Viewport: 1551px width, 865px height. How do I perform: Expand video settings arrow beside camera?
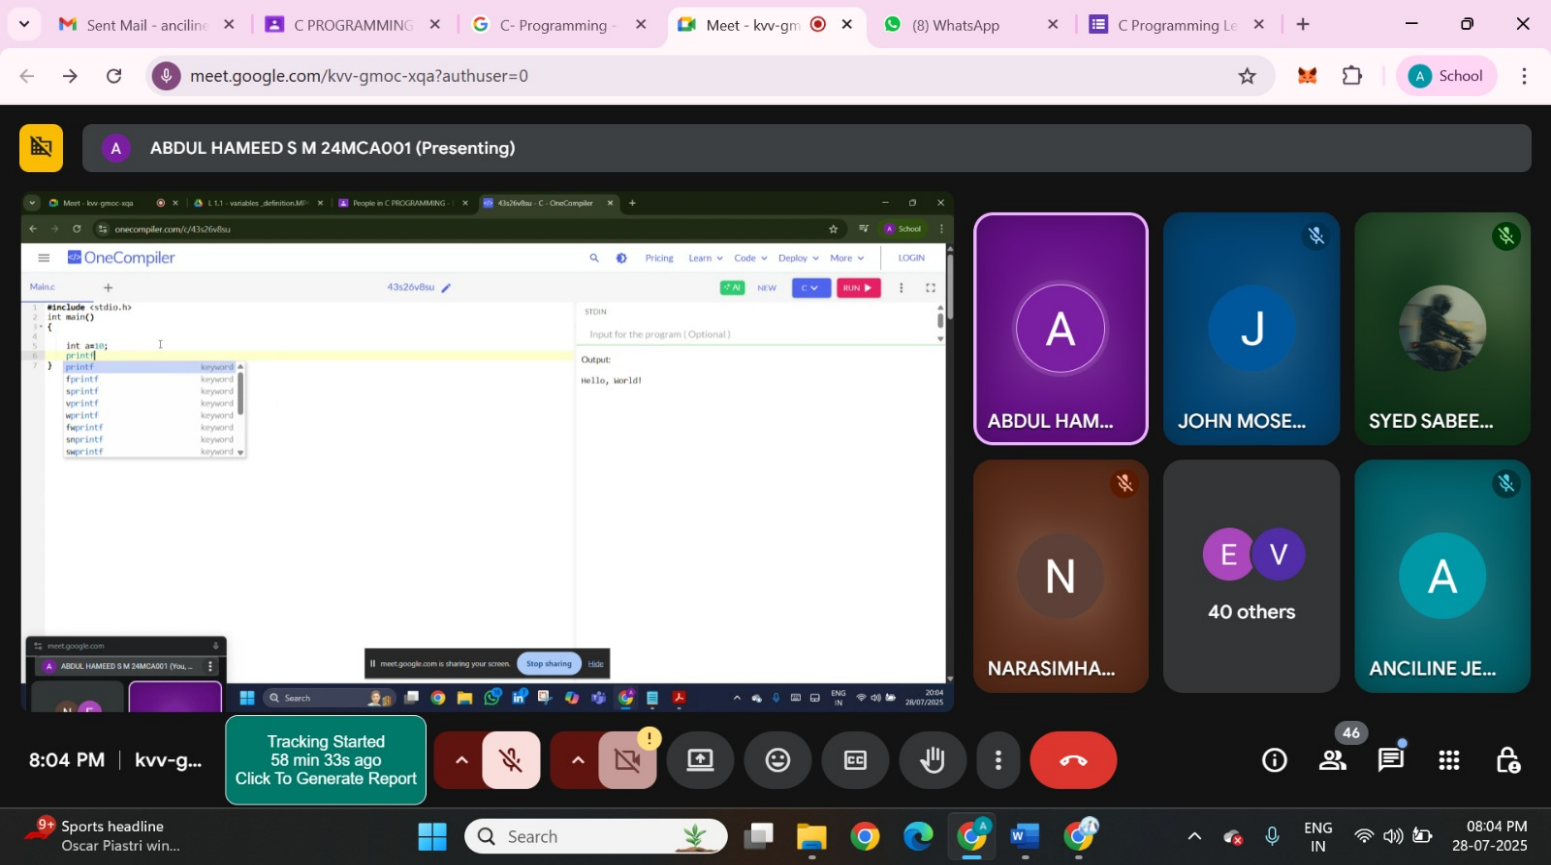pos(577,761)
